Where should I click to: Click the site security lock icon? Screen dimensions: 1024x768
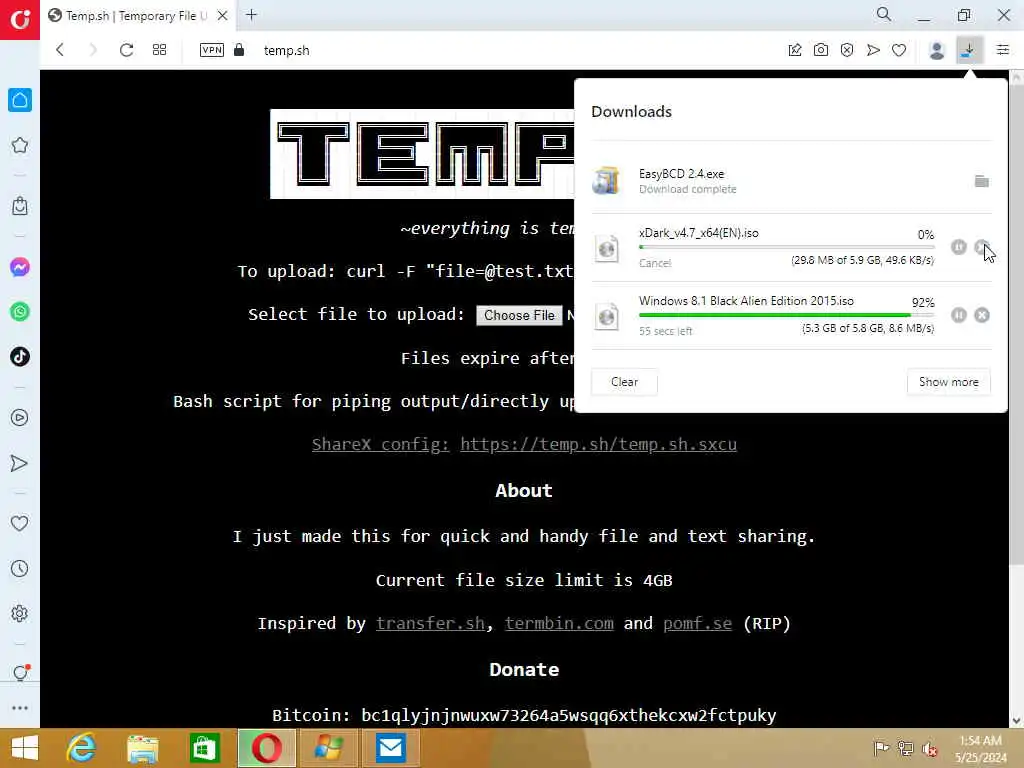point(239,50)
